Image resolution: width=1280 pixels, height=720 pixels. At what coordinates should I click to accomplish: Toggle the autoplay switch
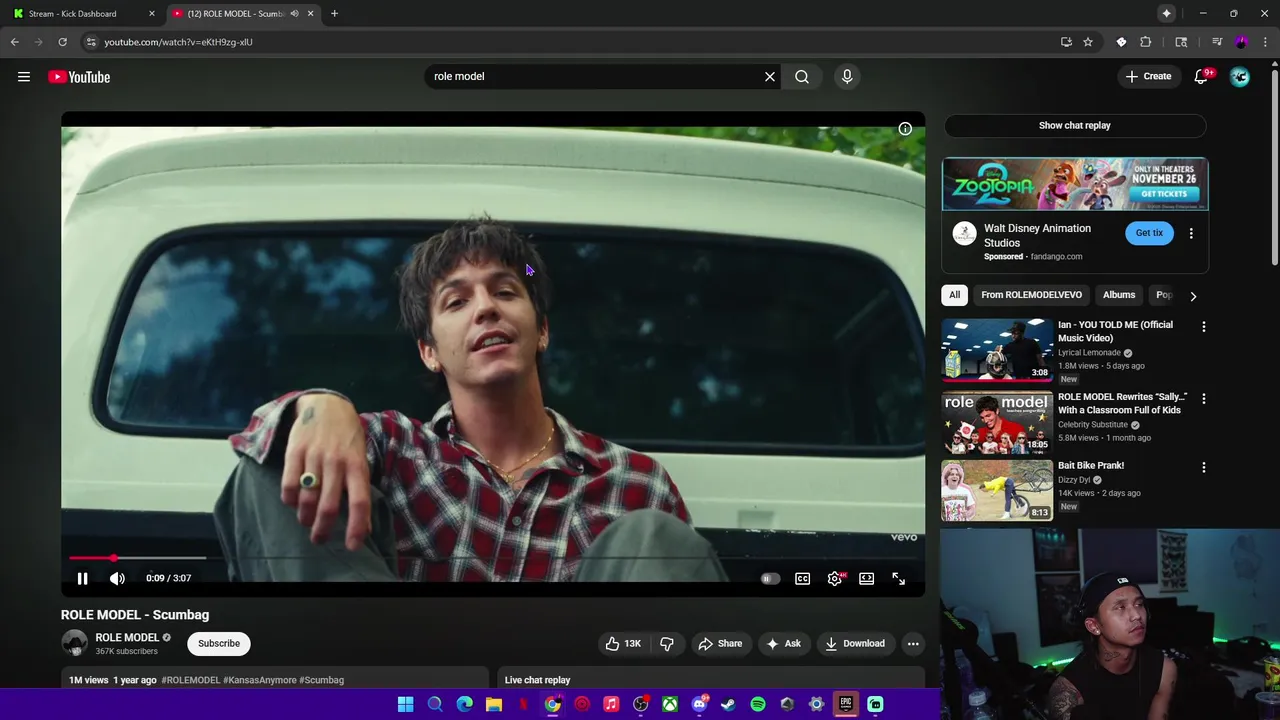[769, 578]
